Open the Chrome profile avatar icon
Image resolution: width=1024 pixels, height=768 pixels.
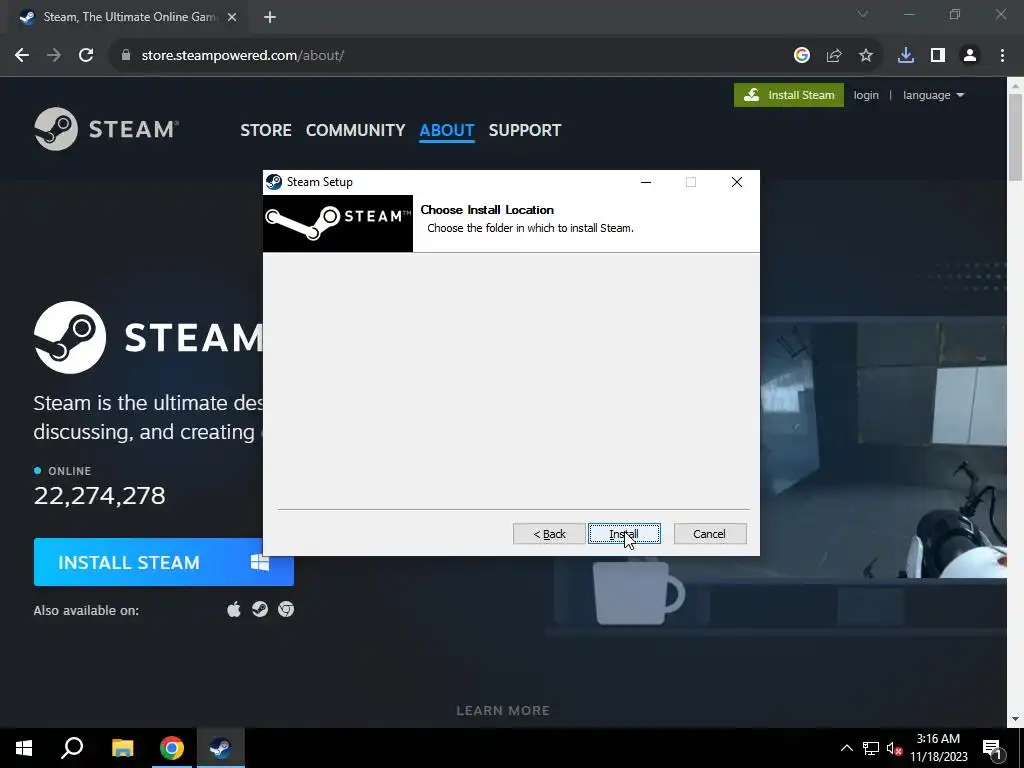(970, 56)
